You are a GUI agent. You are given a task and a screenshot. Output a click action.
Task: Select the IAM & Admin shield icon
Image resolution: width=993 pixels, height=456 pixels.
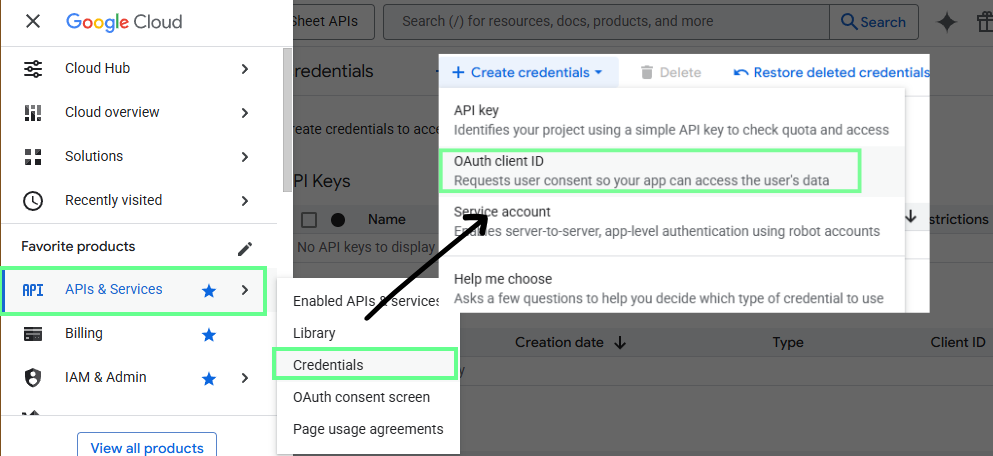pos(33,378)
